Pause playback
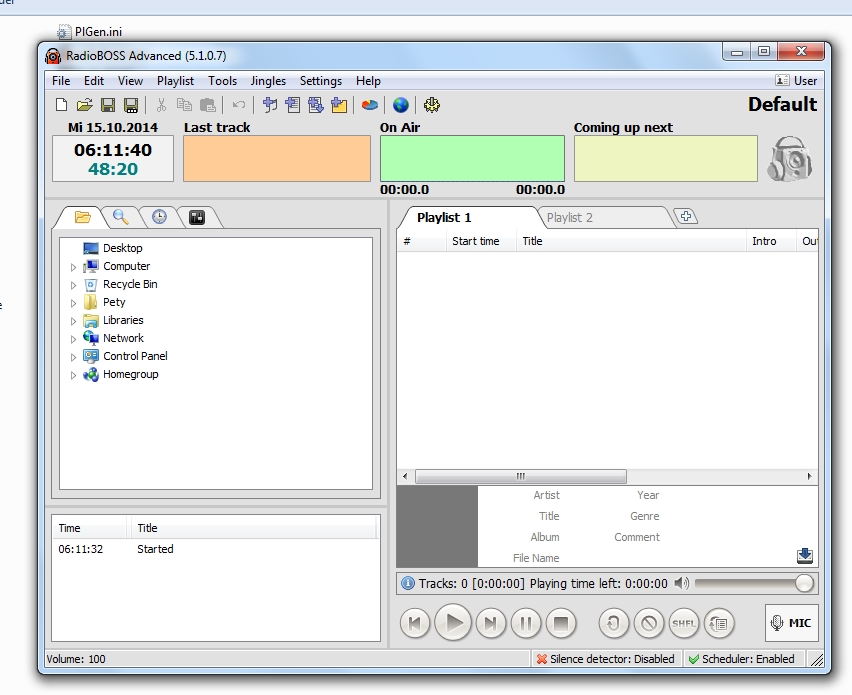 (x=525, y=623)
